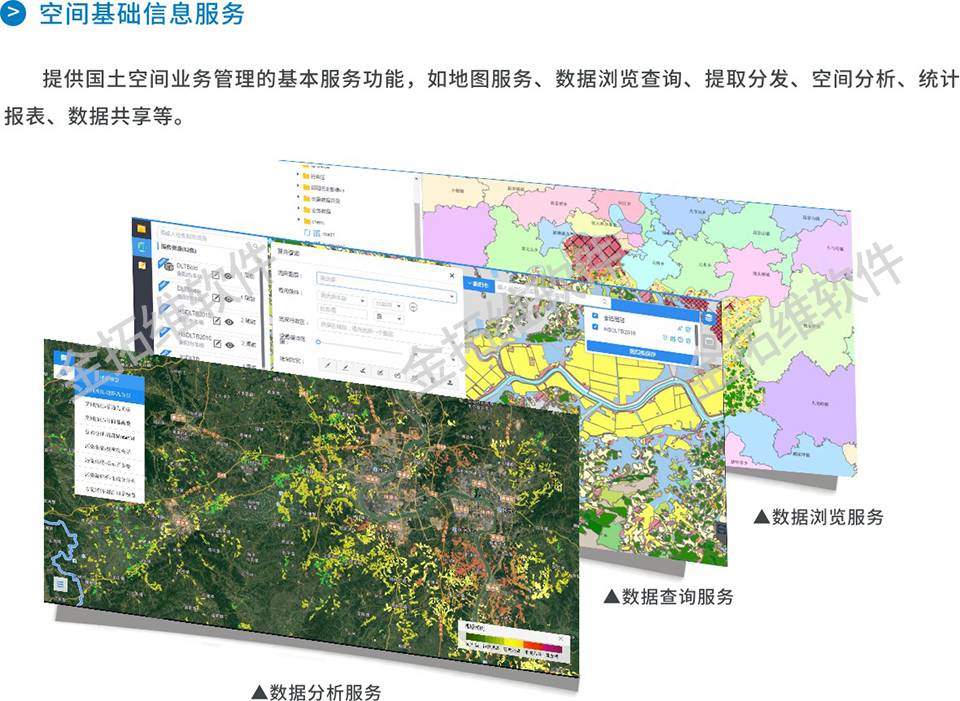This screenshot has width=960, height=701.
Task: Click the slider handle in the query dialog
Action: (x=318, y=342)
